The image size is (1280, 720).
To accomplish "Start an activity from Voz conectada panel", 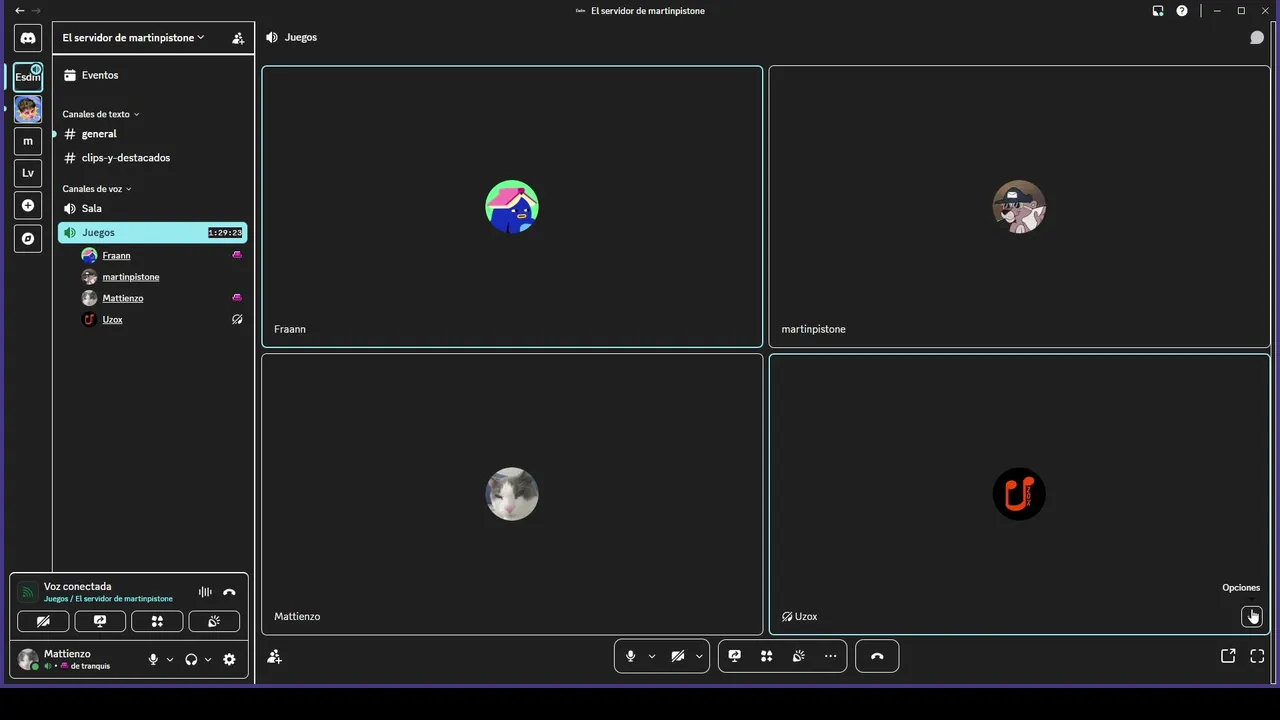I will [x=157, y=621].
